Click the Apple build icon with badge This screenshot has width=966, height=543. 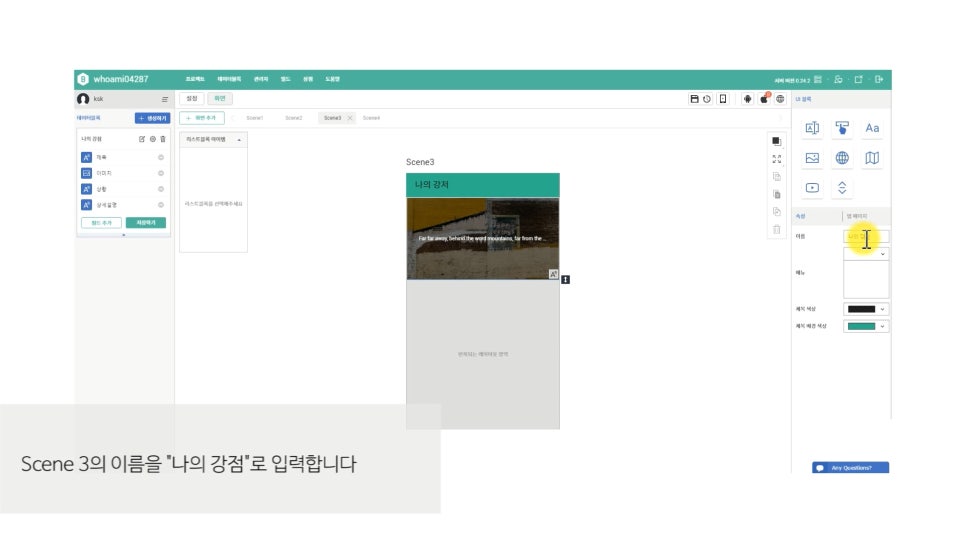click(x=764, y=99)
